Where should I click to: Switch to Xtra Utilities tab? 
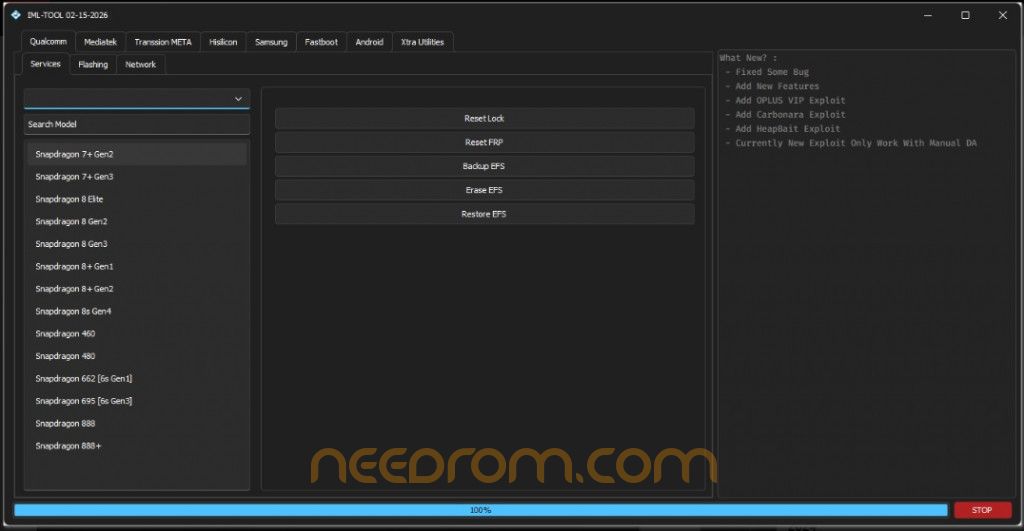pos(423,42)
